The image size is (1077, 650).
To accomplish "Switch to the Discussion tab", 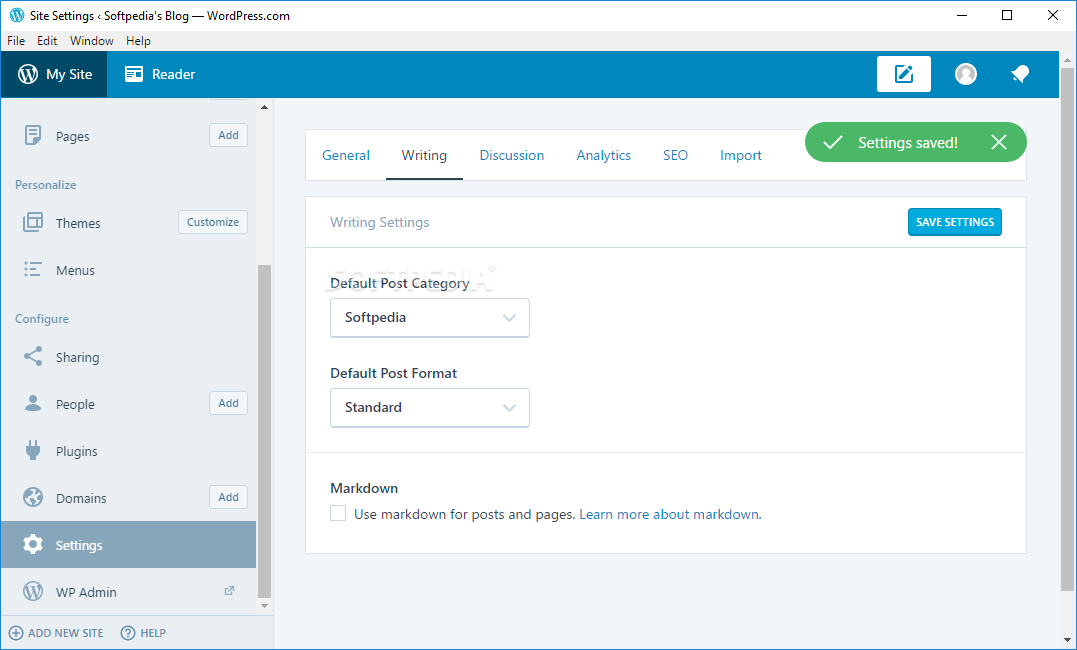I will click(x=512, y=155).
